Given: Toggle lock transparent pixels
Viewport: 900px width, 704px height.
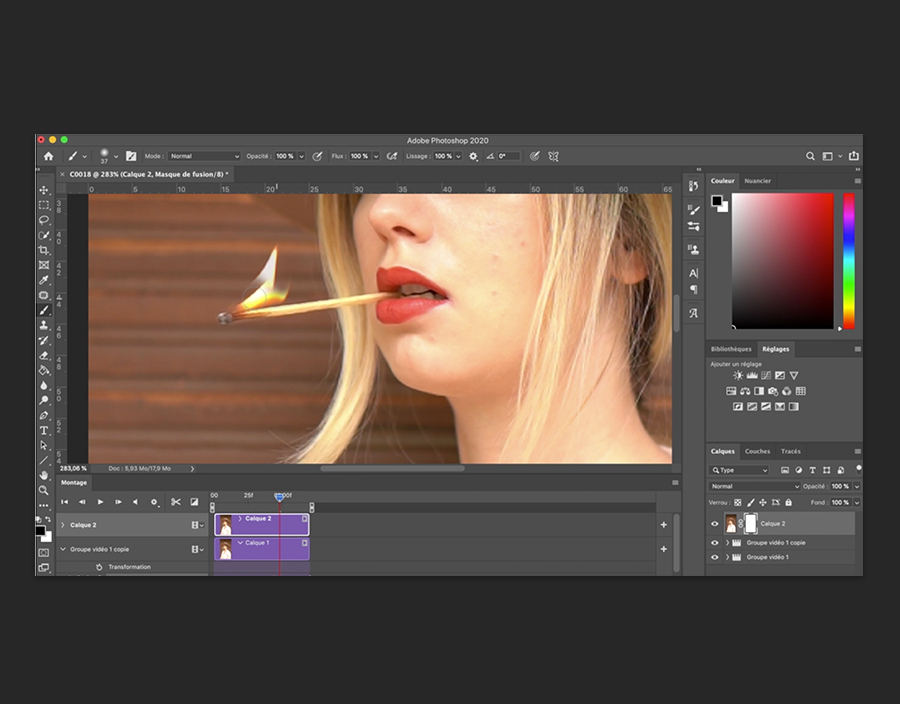Looking at the screenshot, I should pyautogui.click(x=738, y=503).
